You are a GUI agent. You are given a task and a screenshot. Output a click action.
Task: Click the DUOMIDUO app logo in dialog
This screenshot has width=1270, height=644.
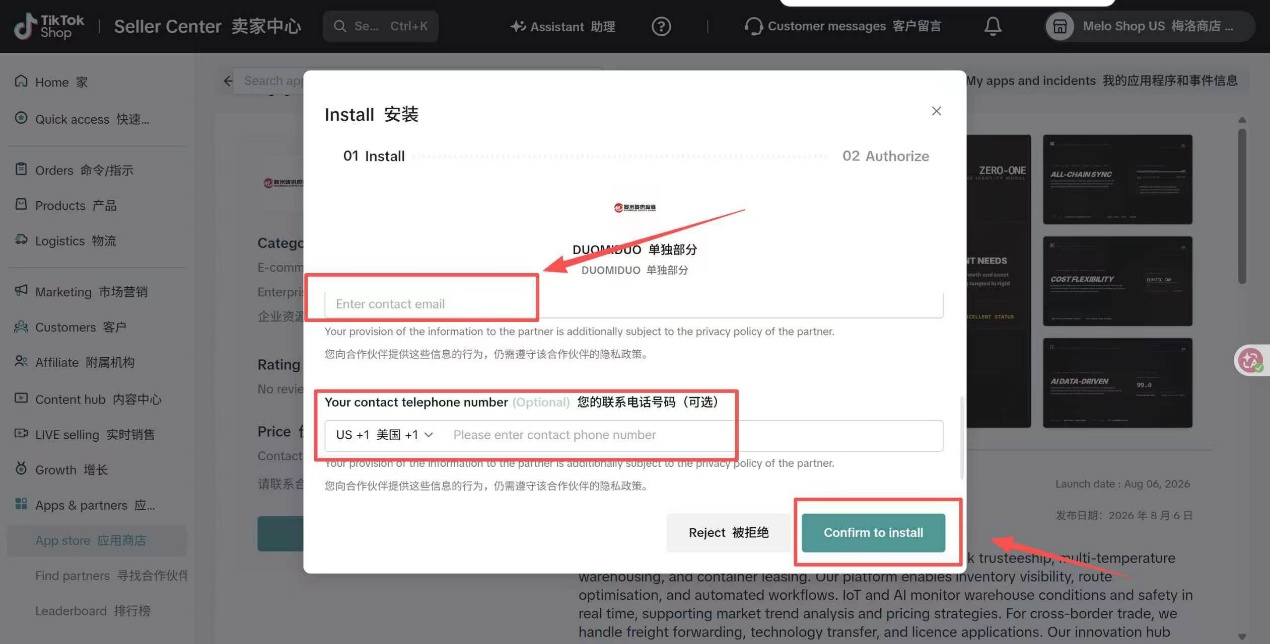click(x=635, y=207)
